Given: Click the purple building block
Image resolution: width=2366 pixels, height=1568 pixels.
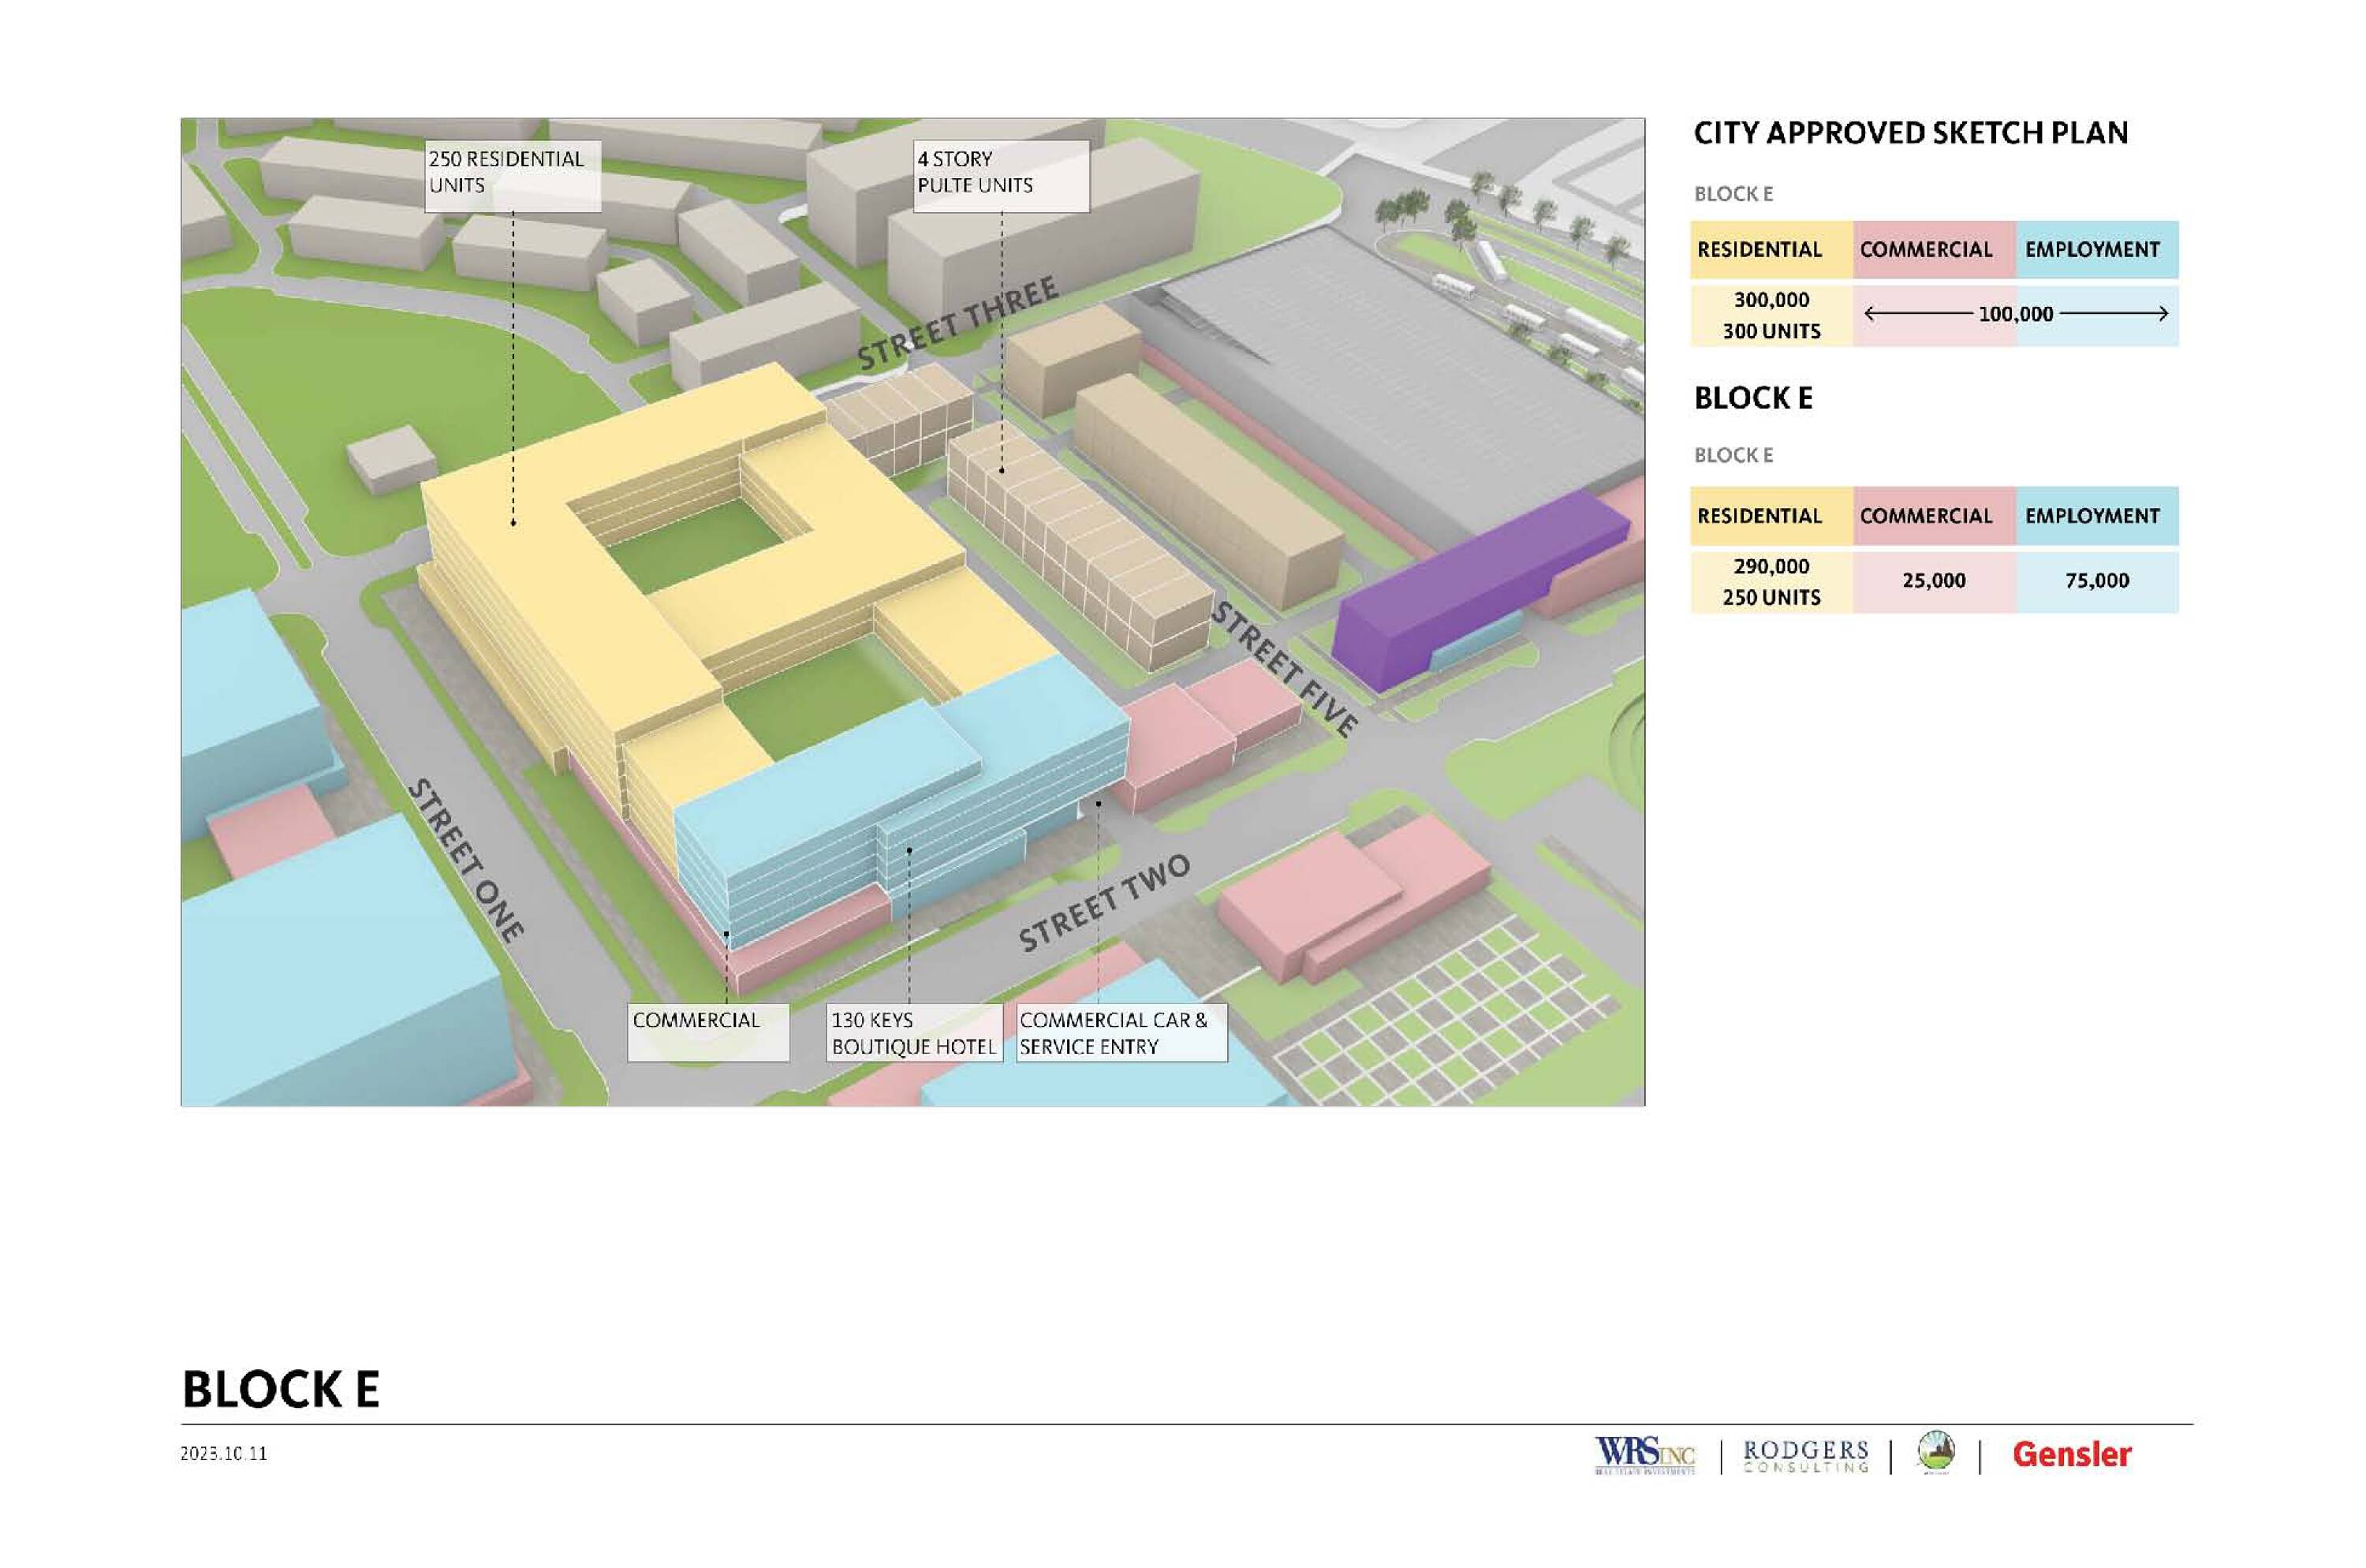Looking at the screenshot, I should [1470, 588].
